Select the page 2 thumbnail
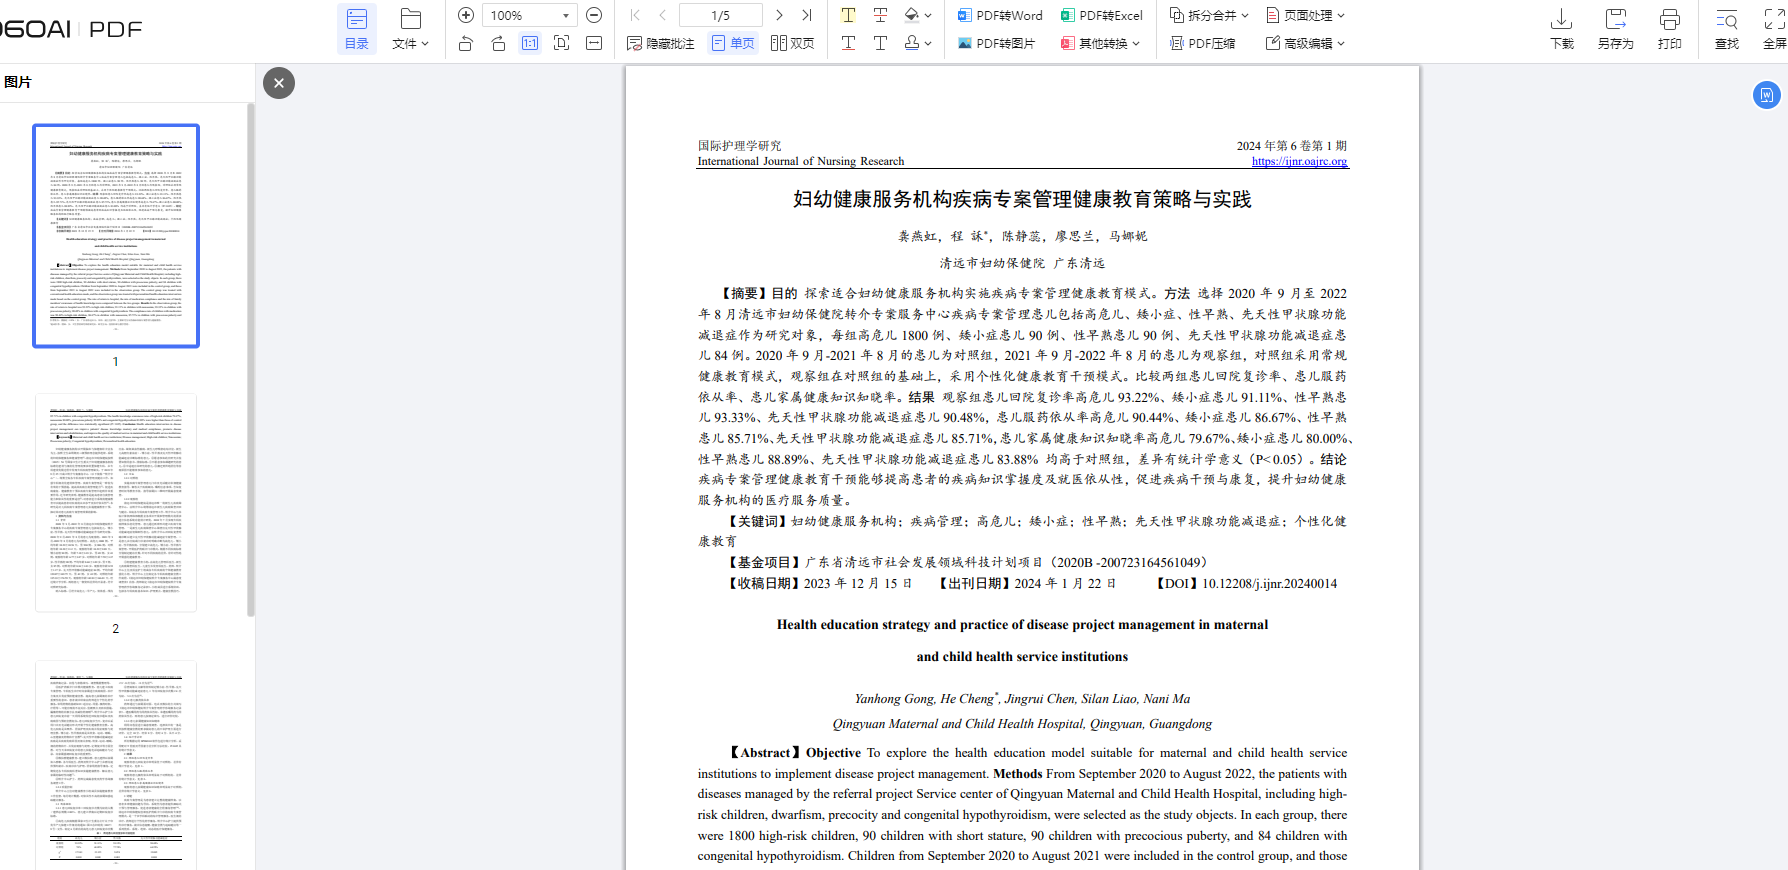 point(116,503)
